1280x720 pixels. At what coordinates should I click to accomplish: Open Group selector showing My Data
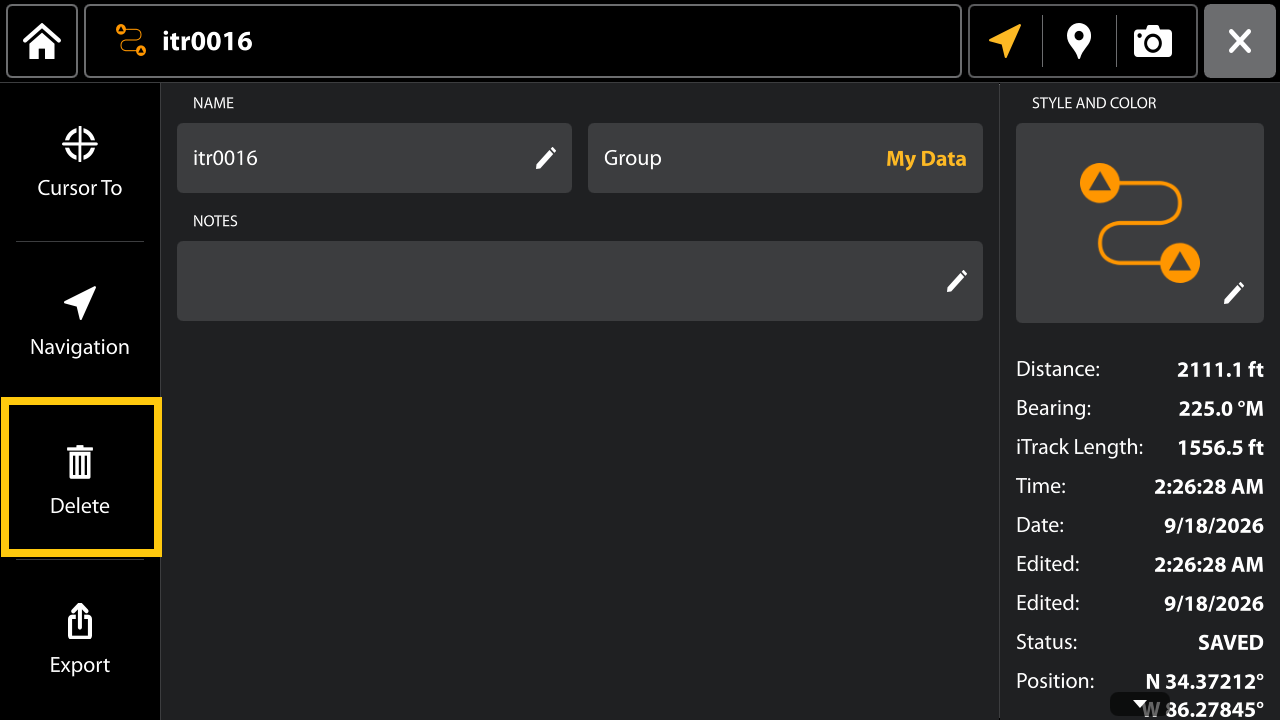coord(785,158)
